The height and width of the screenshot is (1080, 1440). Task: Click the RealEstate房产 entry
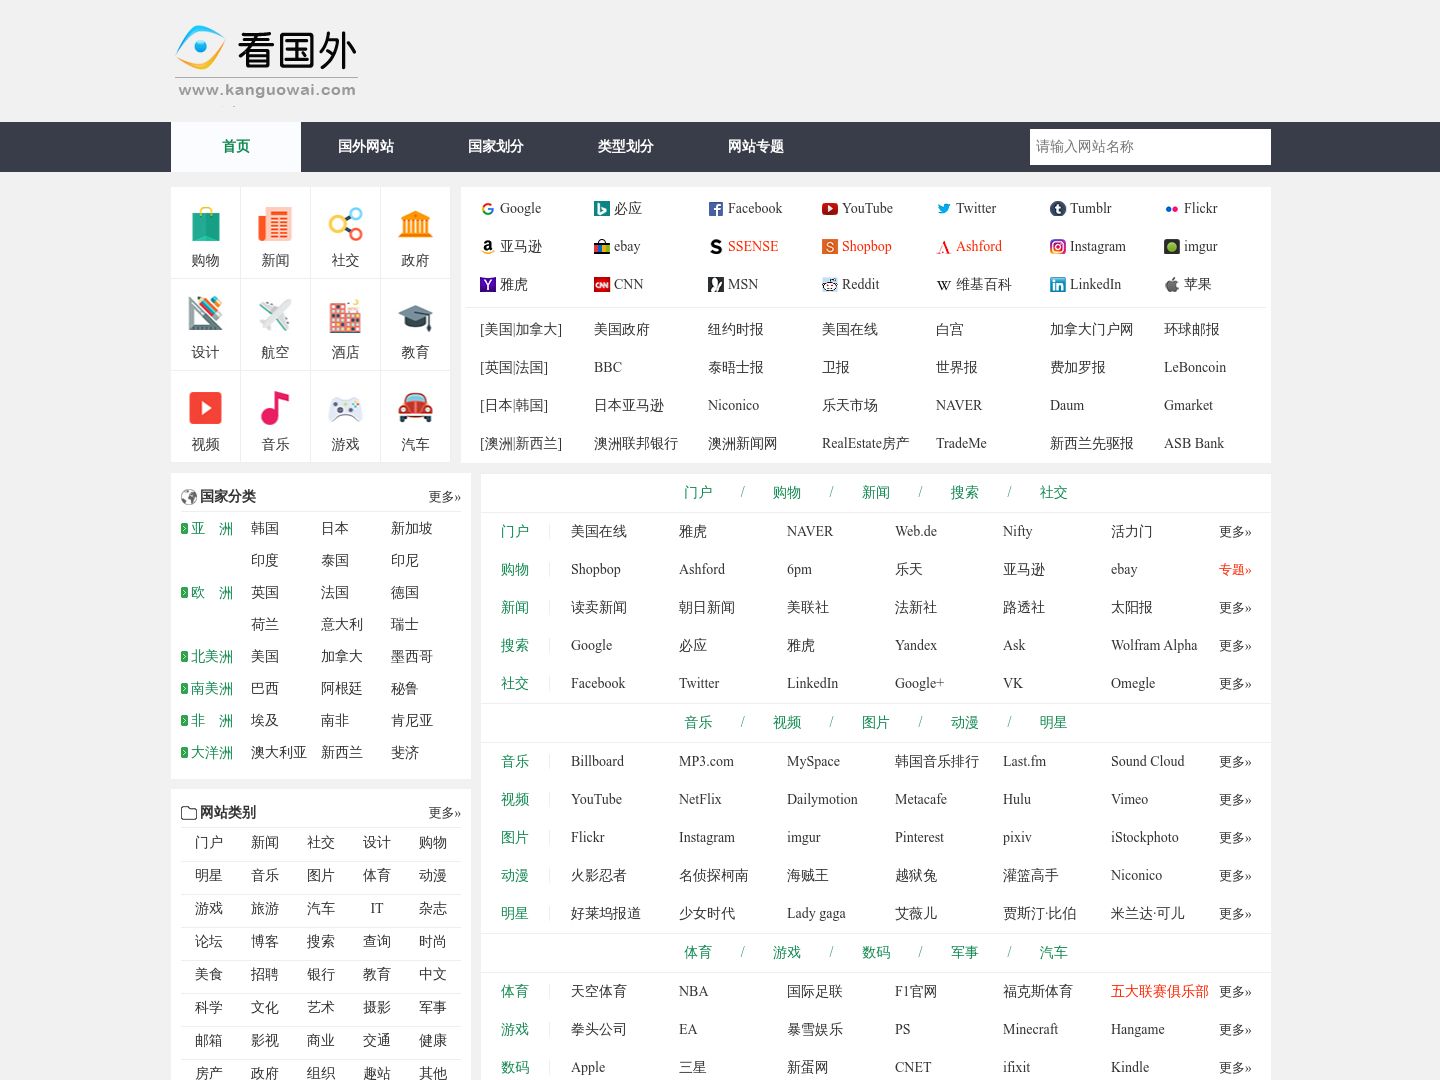865,444
